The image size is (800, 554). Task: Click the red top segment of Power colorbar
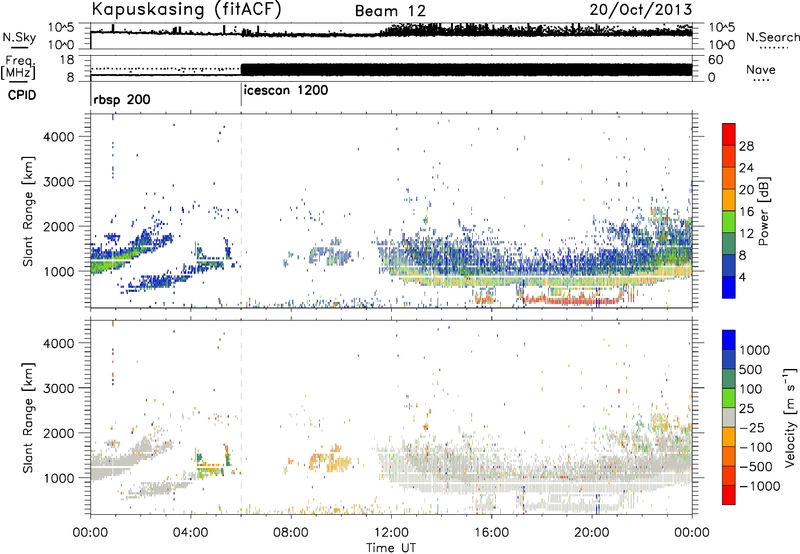click(729, 135)
